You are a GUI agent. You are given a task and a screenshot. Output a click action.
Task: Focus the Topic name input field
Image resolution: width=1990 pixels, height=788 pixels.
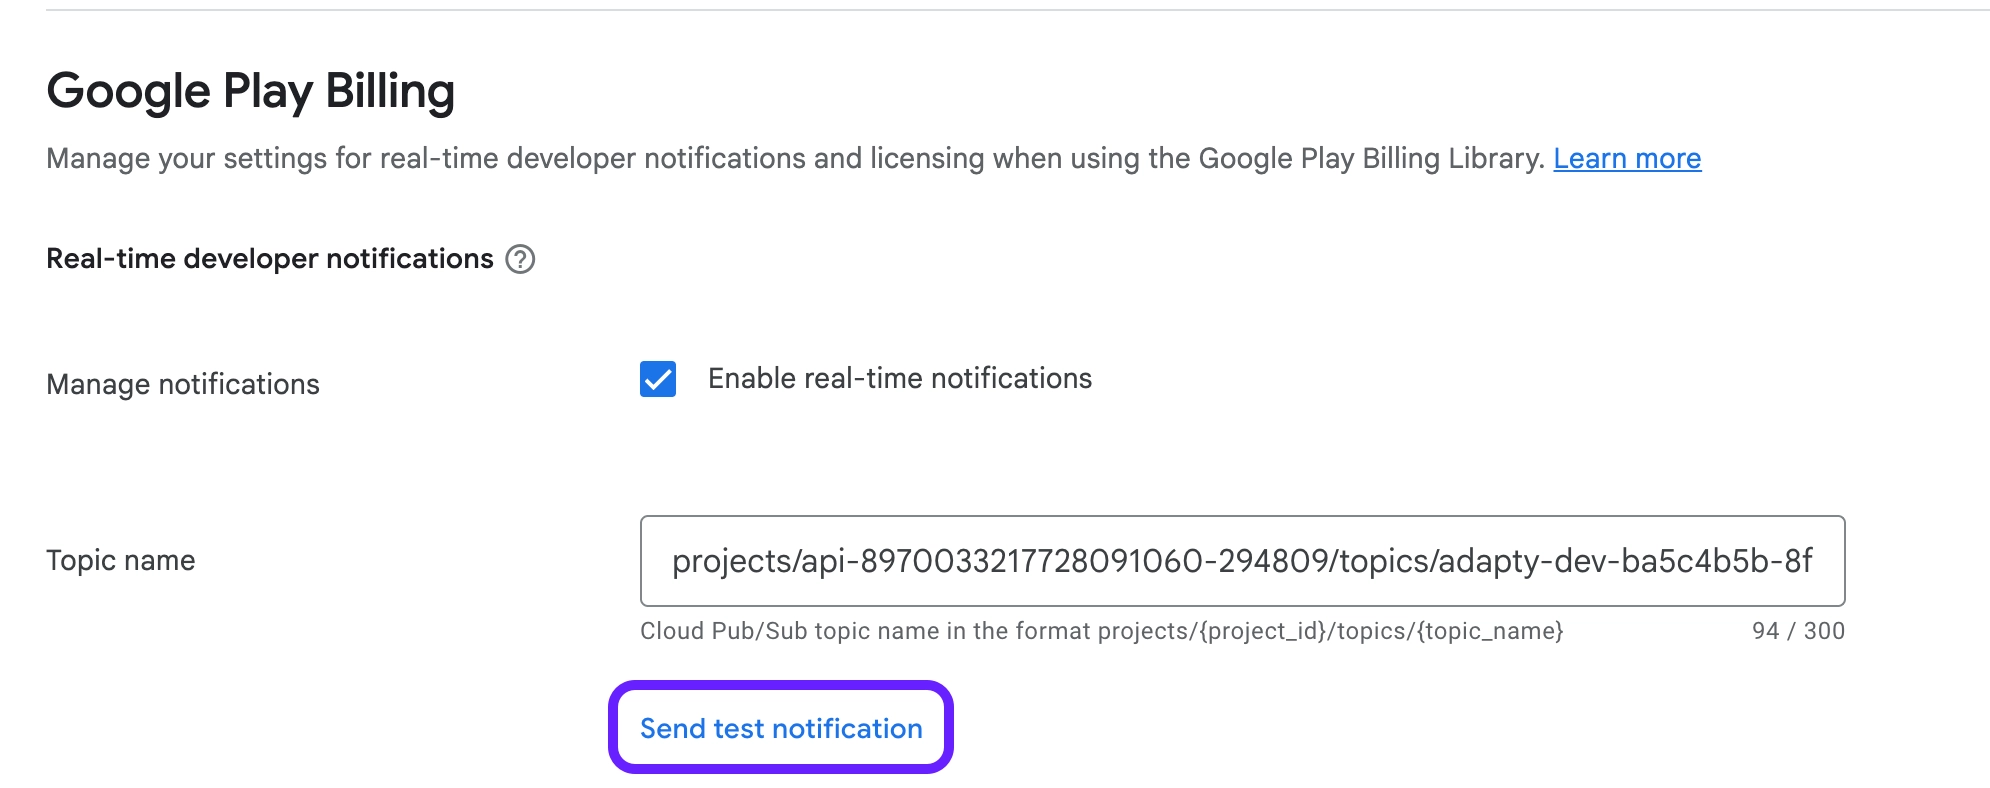(1242, 561)
